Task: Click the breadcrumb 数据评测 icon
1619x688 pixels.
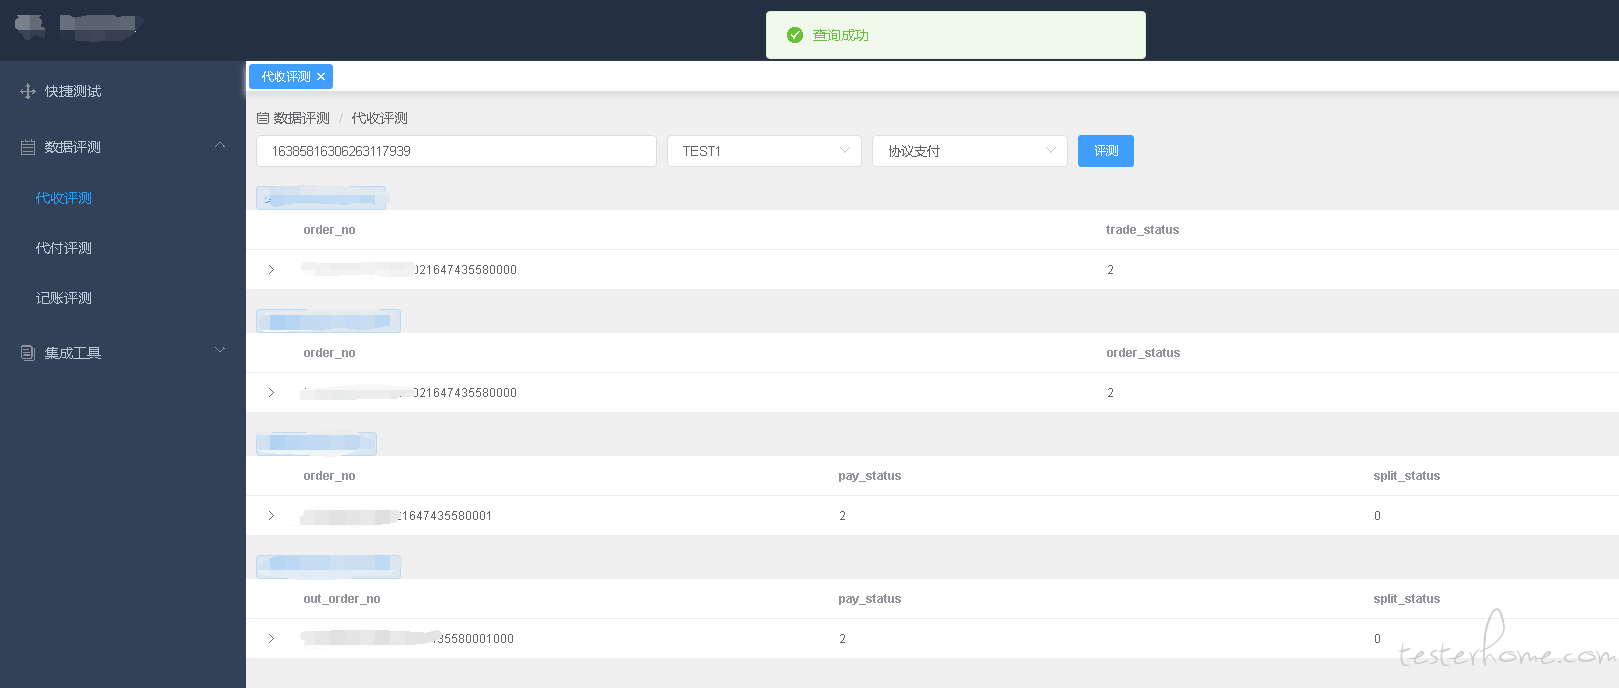Action: click(x=263, y=118)
